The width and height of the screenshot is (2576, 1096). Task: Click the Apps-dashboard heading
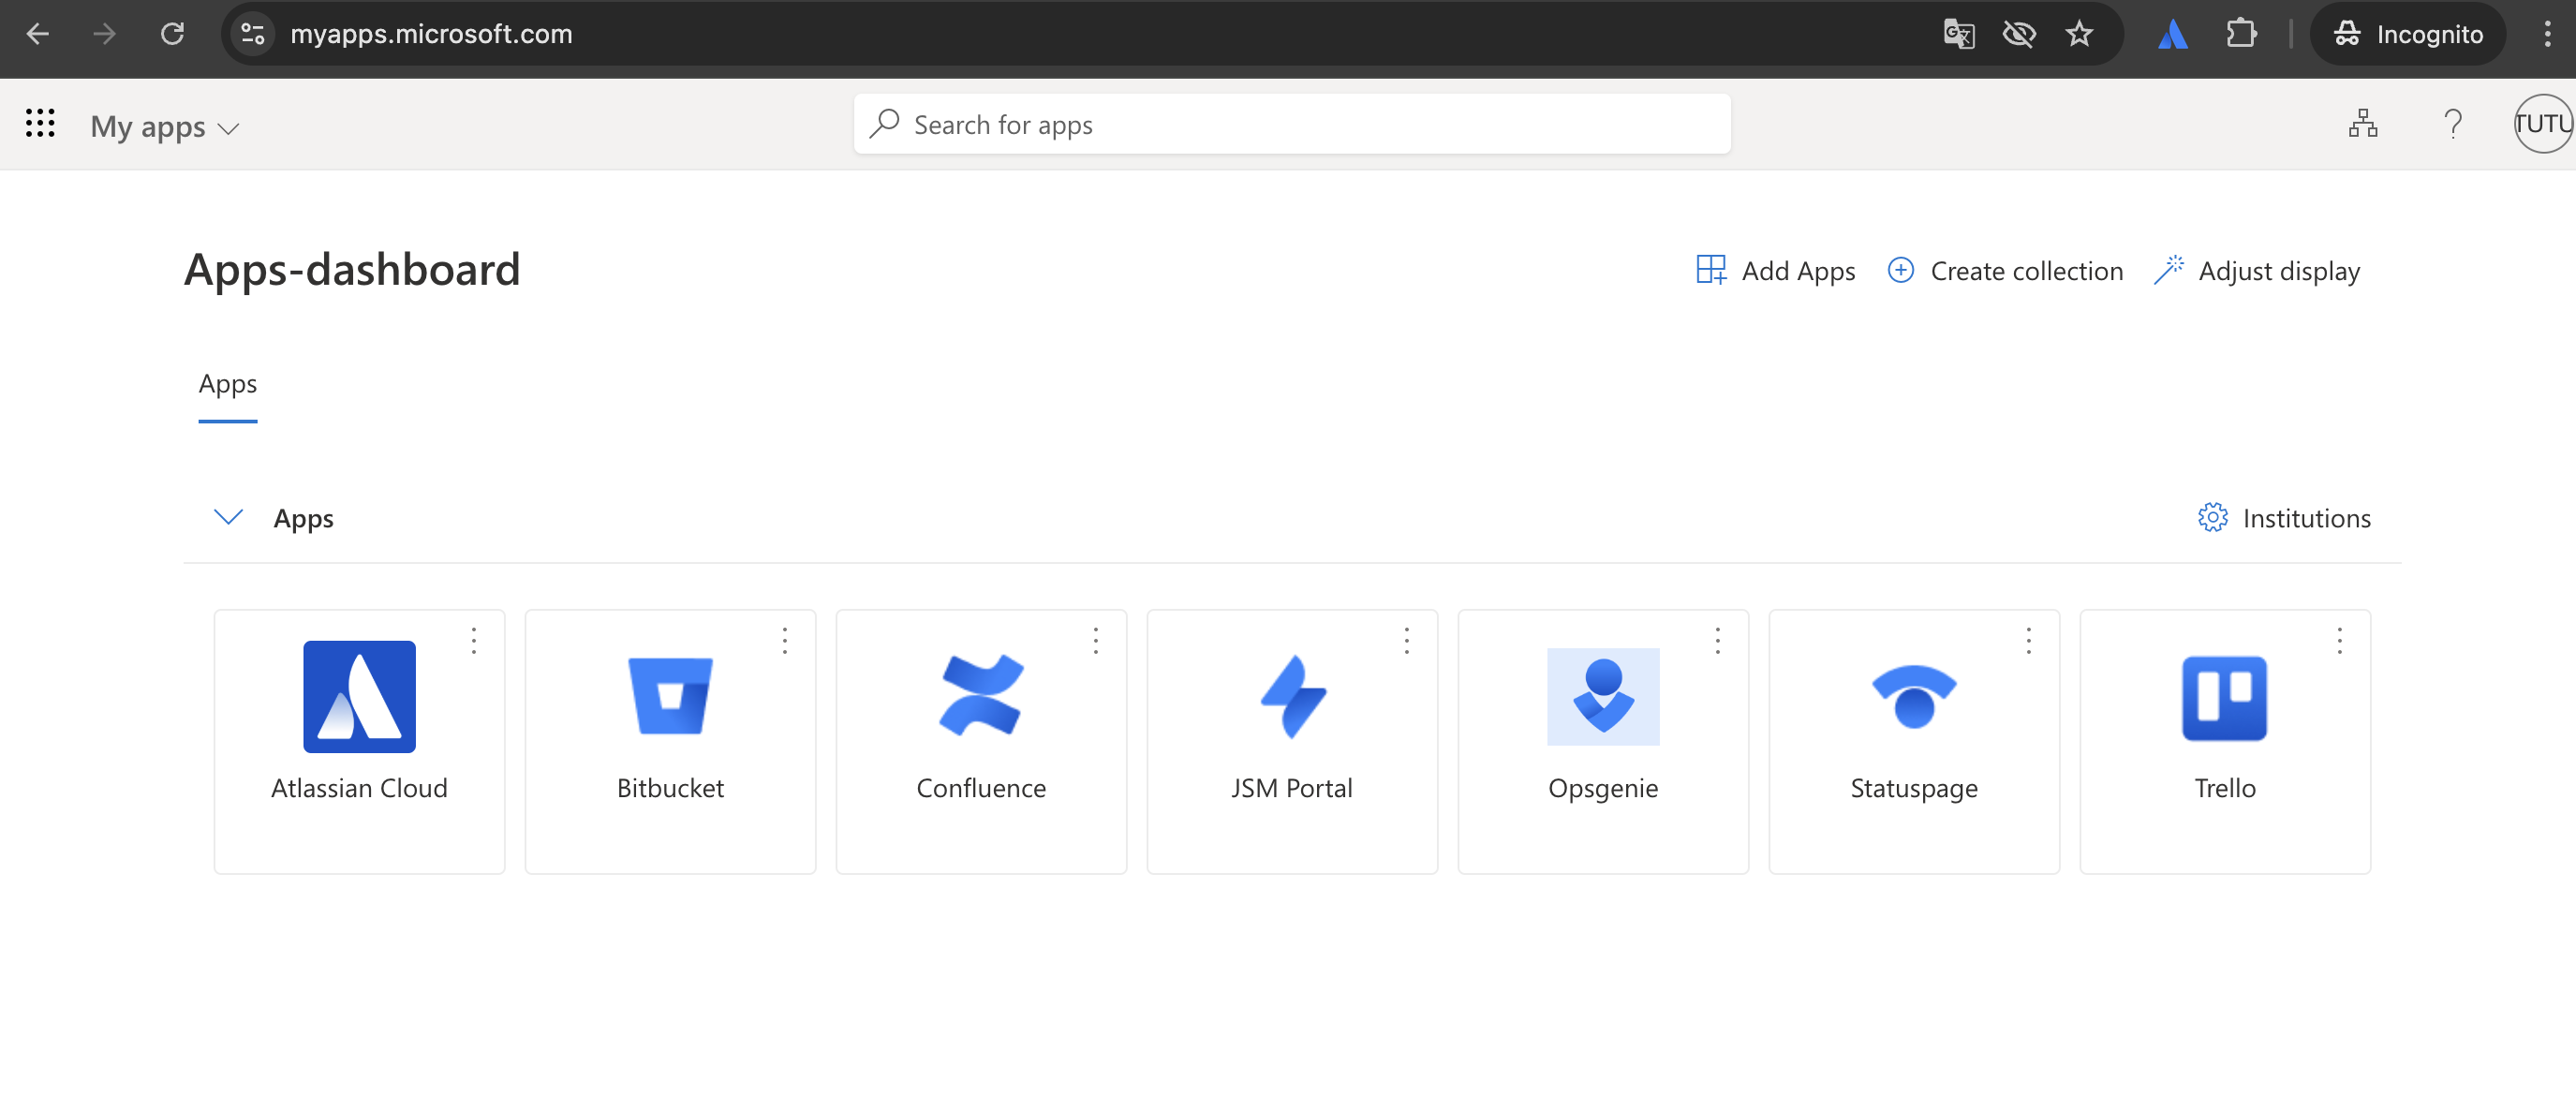click(352, 270)
